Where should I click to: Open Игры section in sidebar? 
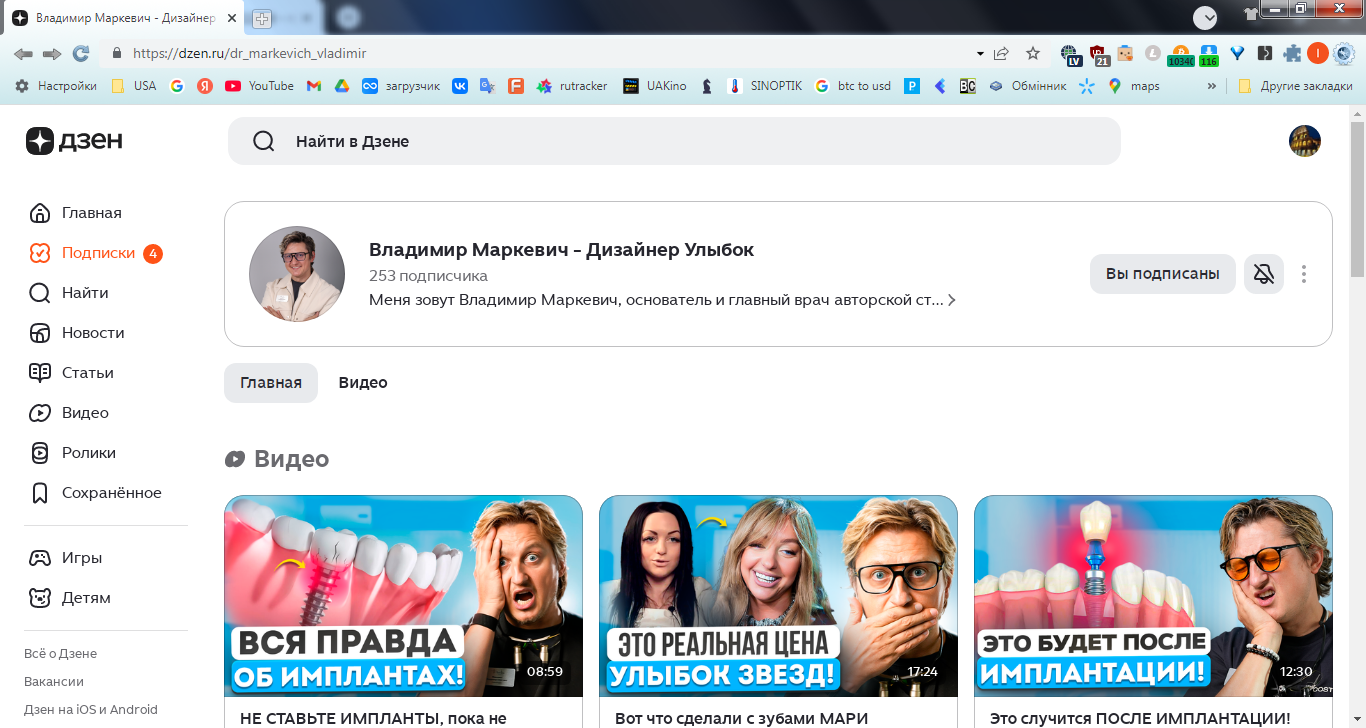(66, 558)
